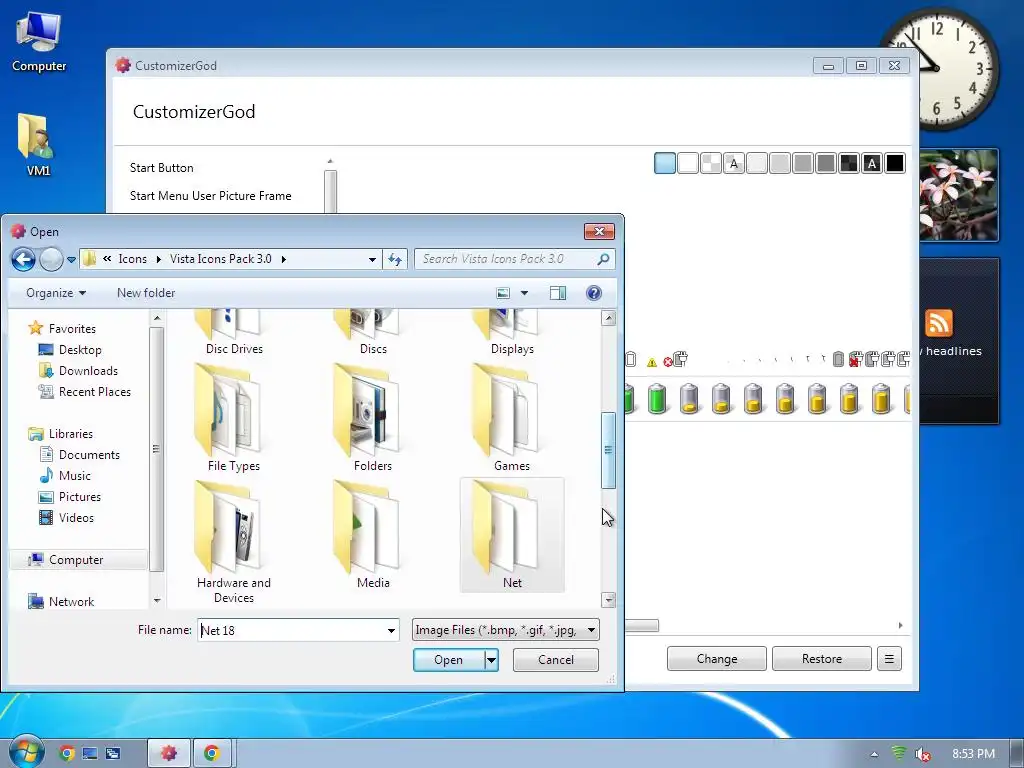
Task: Click the file list scroll-down arrow
Action: click(608, 600)
